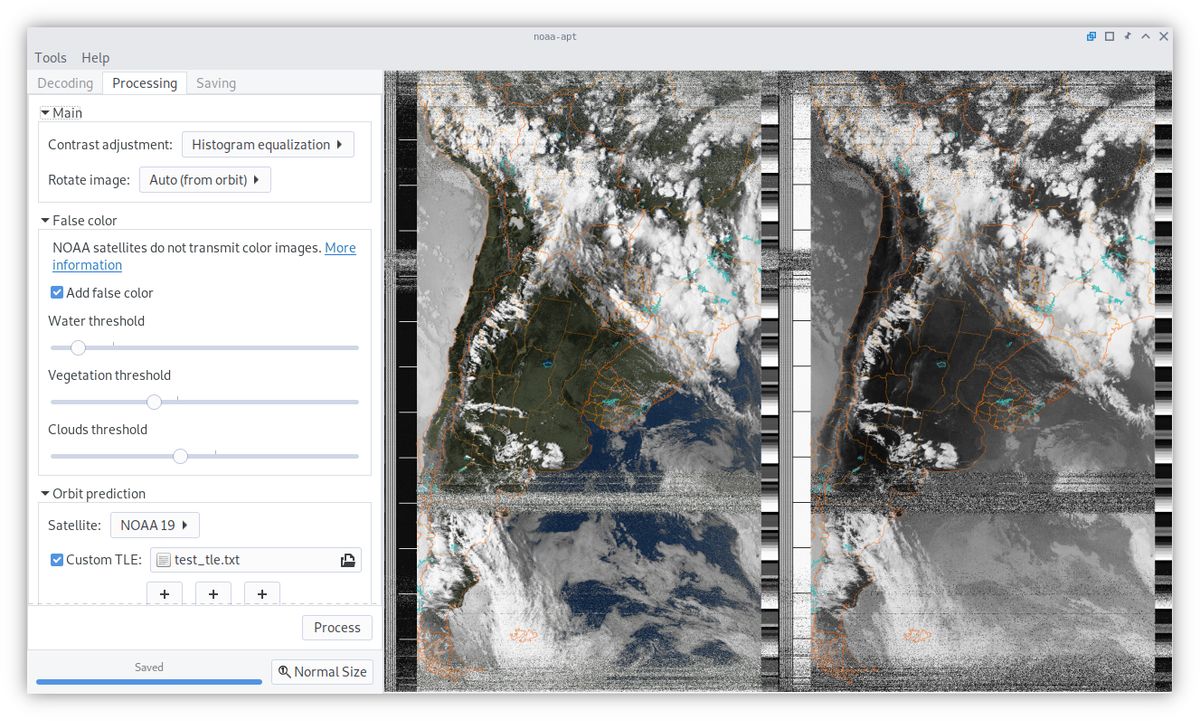The height and width of the screenshot is (721, 1200).
Task: Click the browse folder icon in the Custom TLE field
Action: point(347,560)
